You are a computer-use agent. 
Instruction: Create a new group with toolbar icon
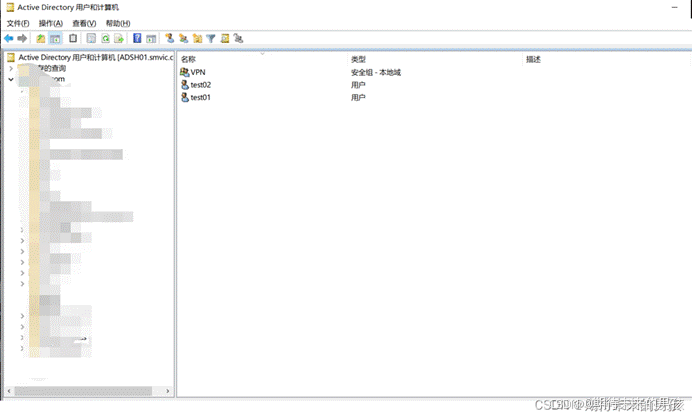[184, 38]
